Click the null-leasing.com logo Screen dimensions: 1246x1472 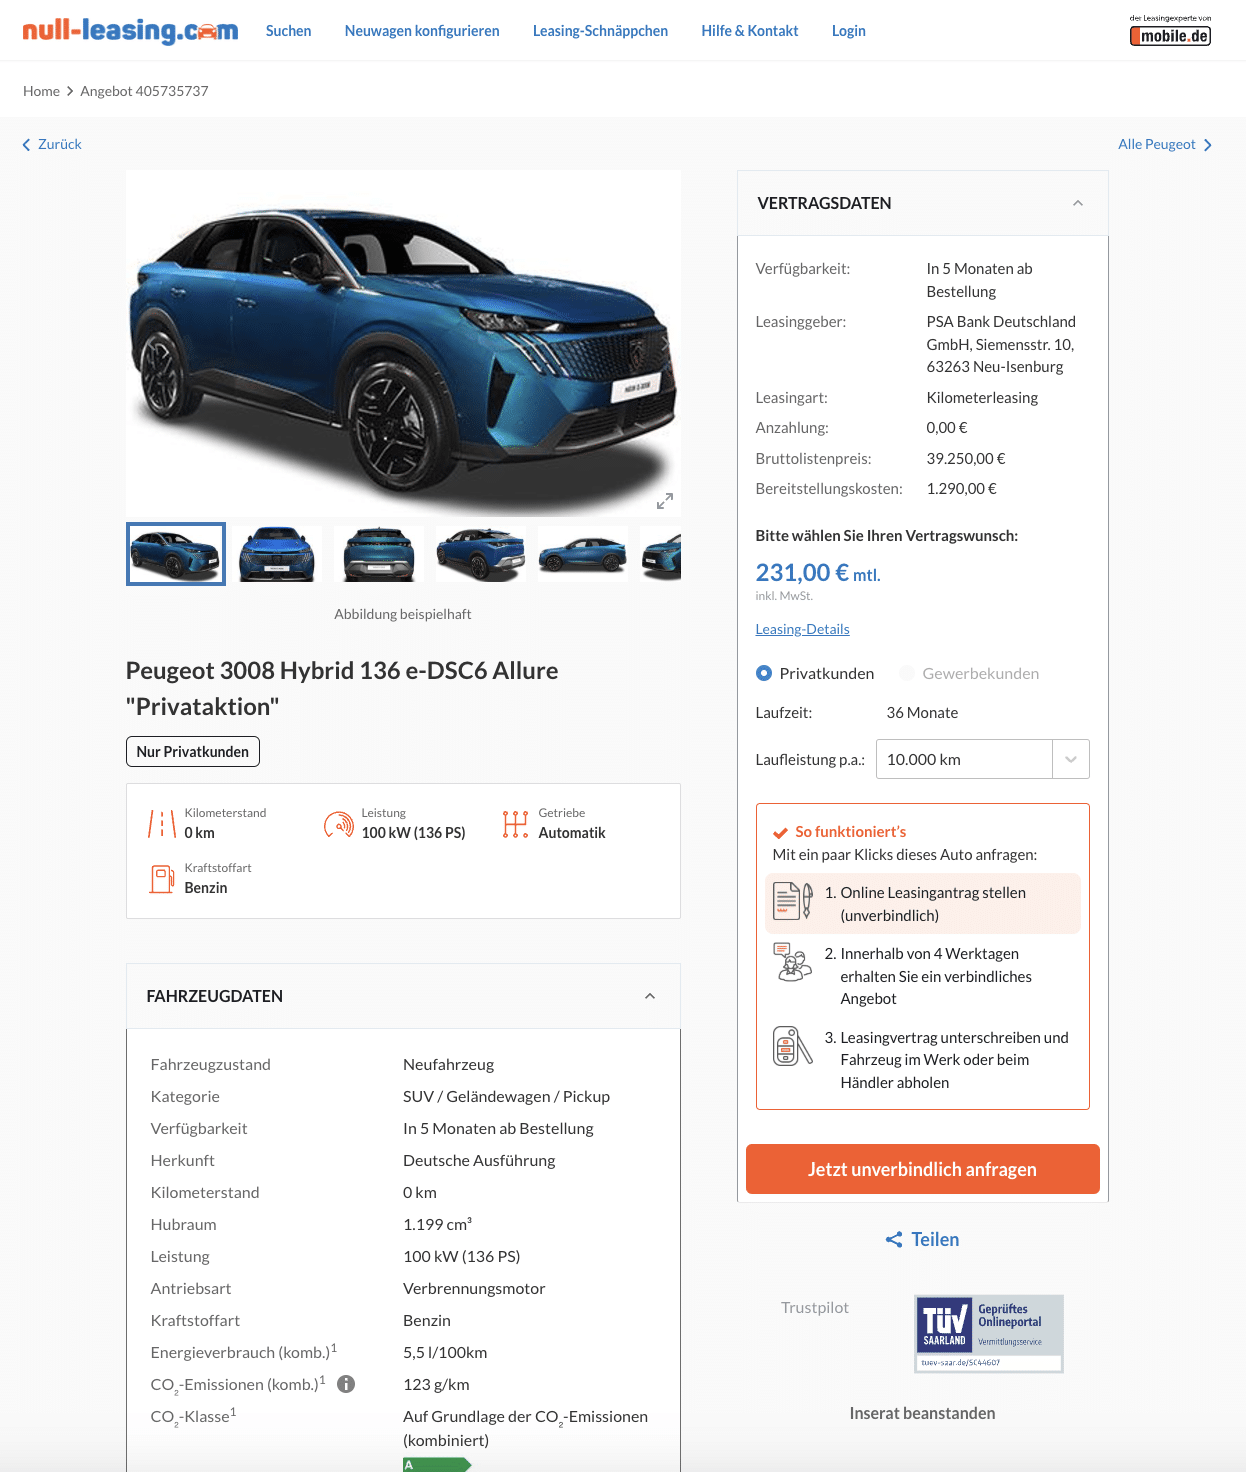(x=130, y=31)
